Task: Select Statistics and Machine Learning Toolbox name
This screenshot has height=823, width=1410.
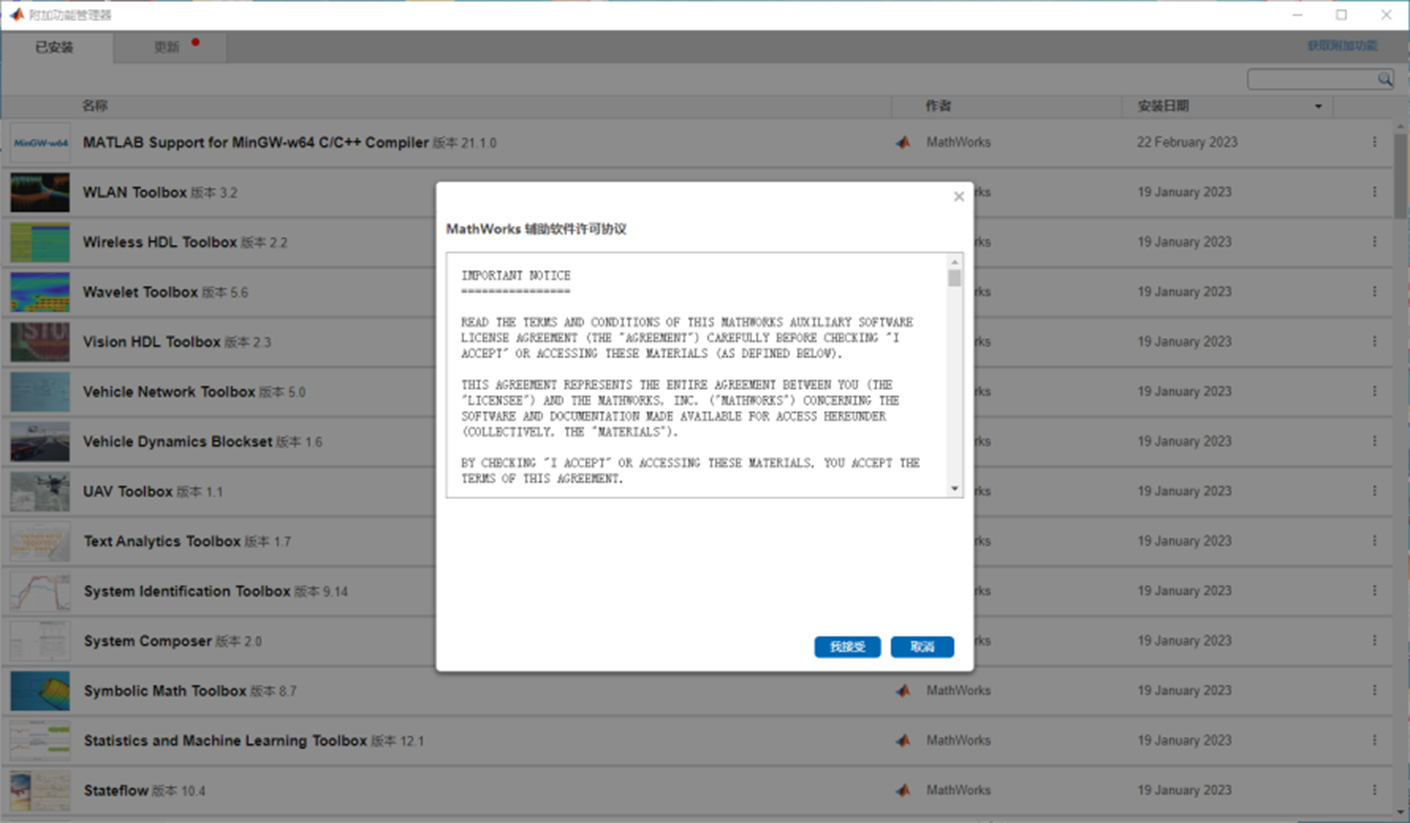Action: coord(225,741)
